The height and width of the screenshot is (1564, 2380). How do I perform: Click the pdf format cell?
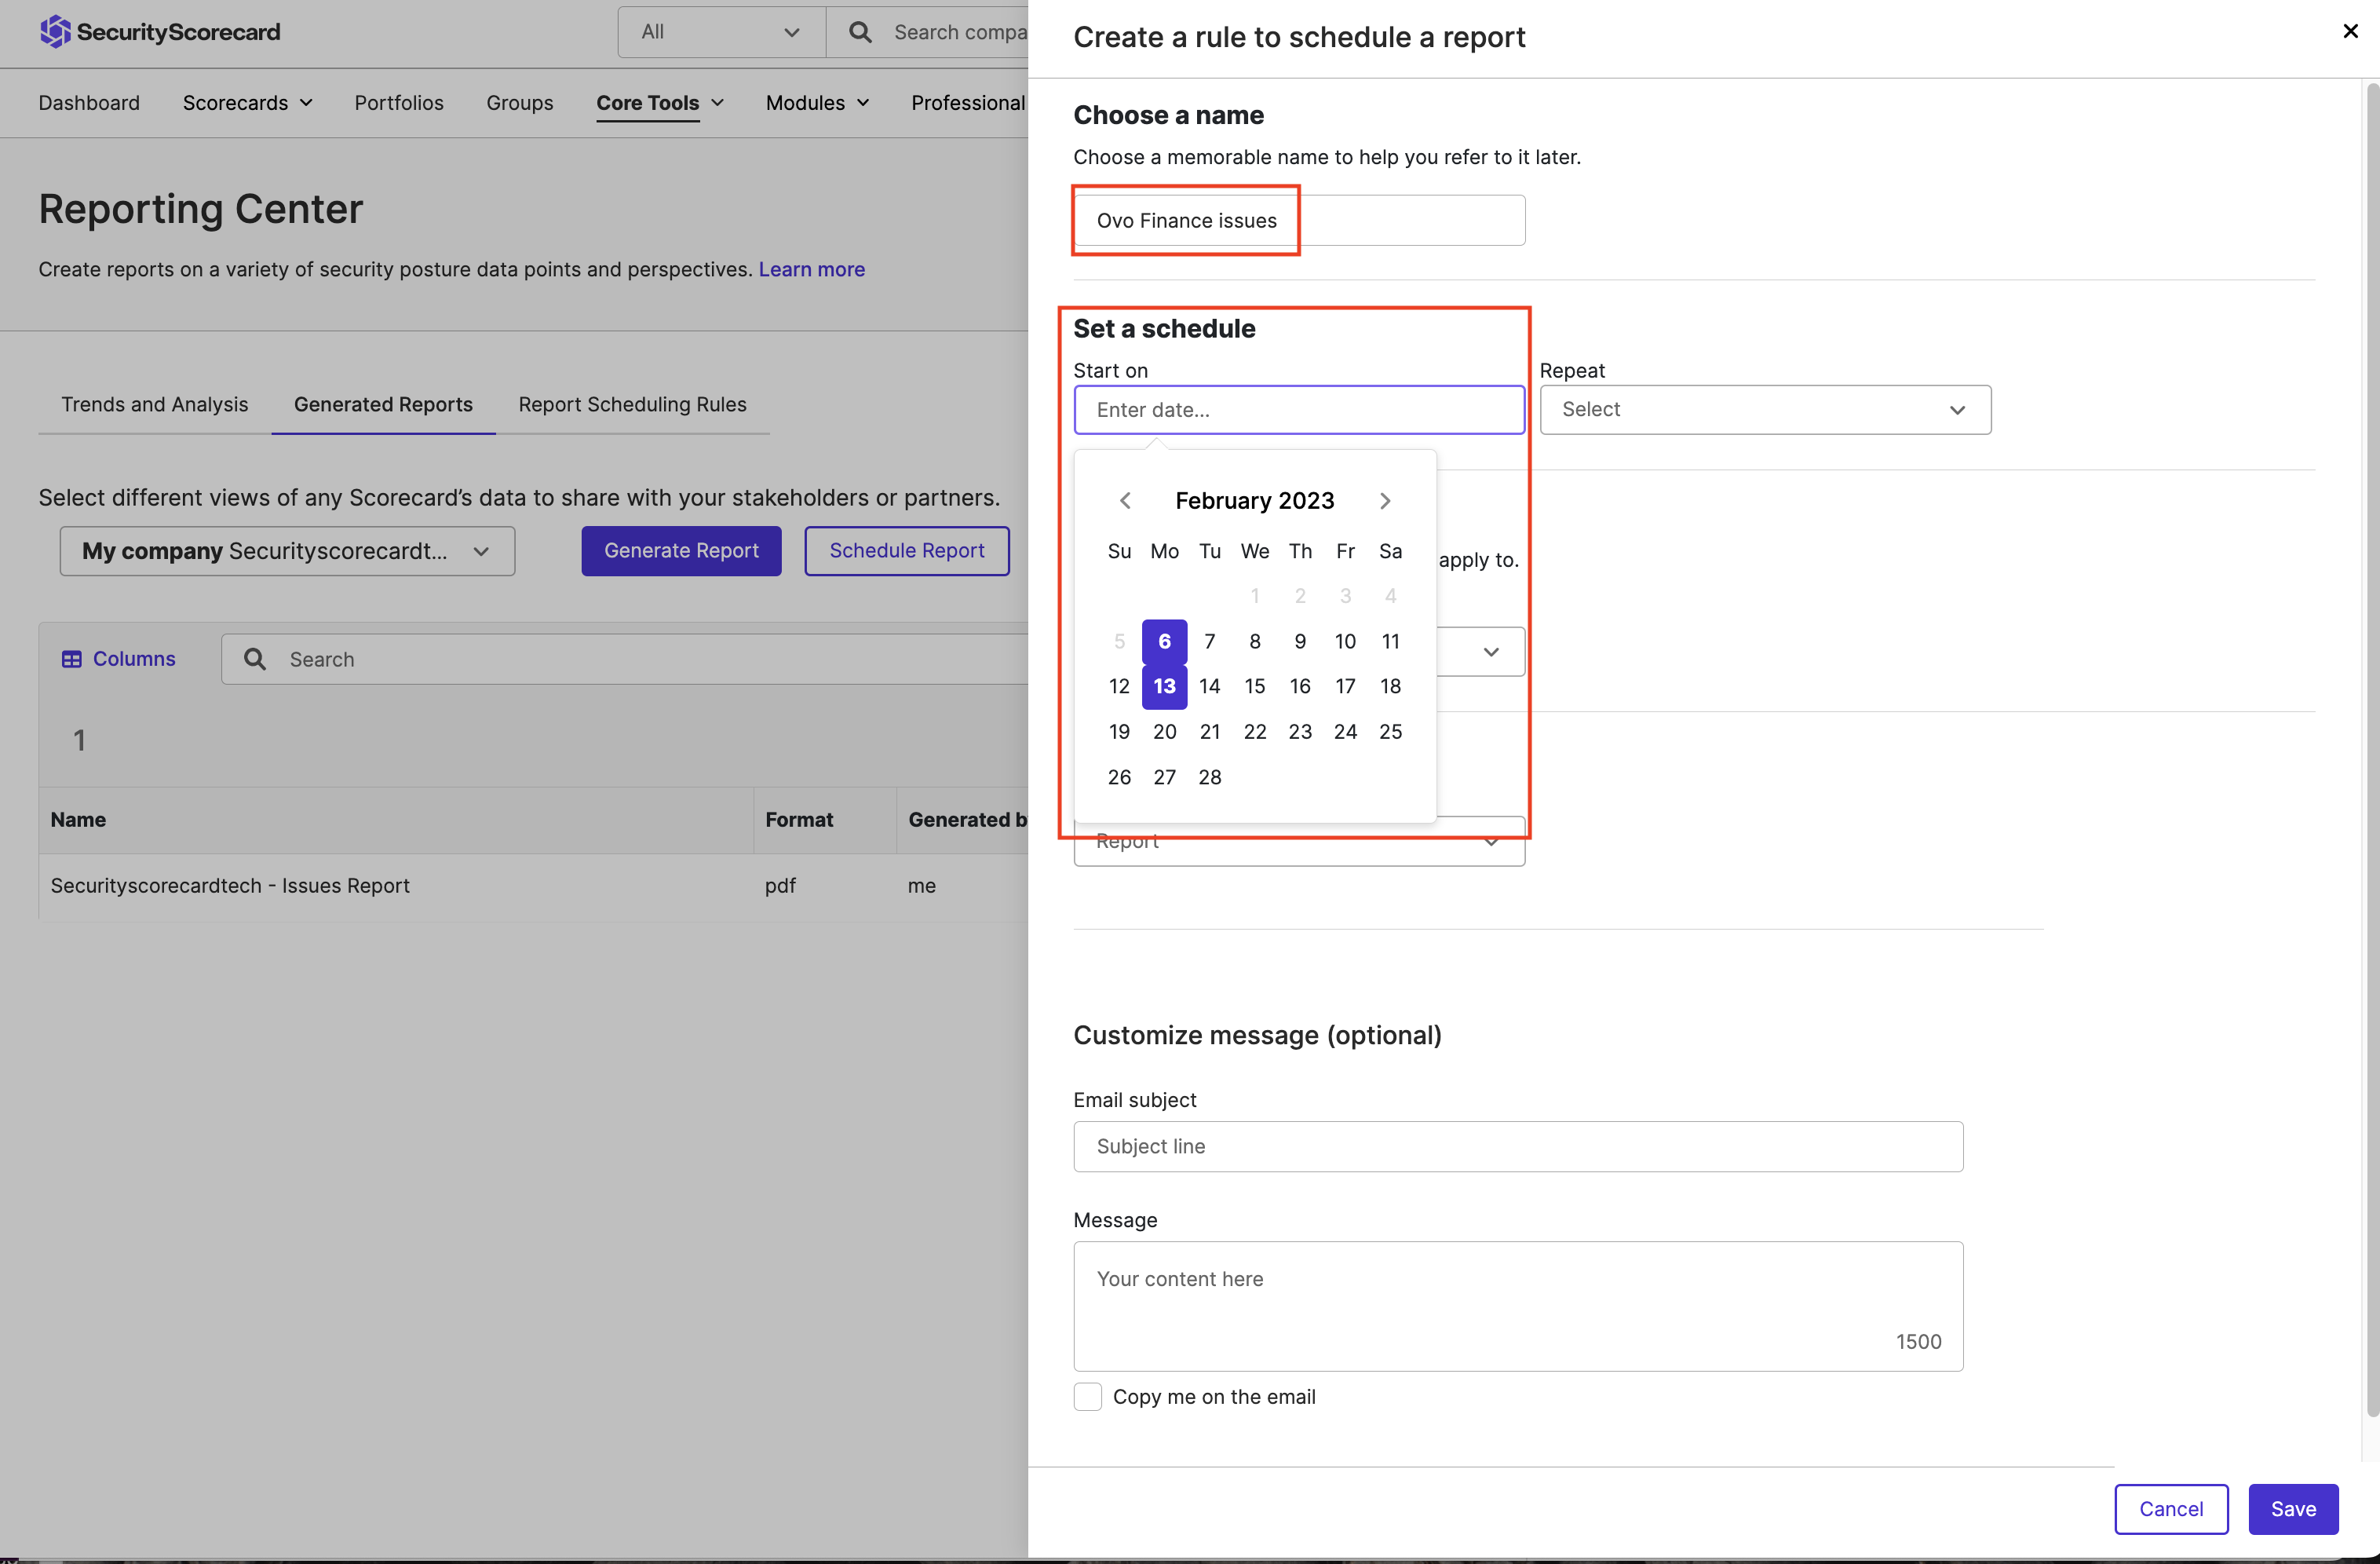point(780,885)
